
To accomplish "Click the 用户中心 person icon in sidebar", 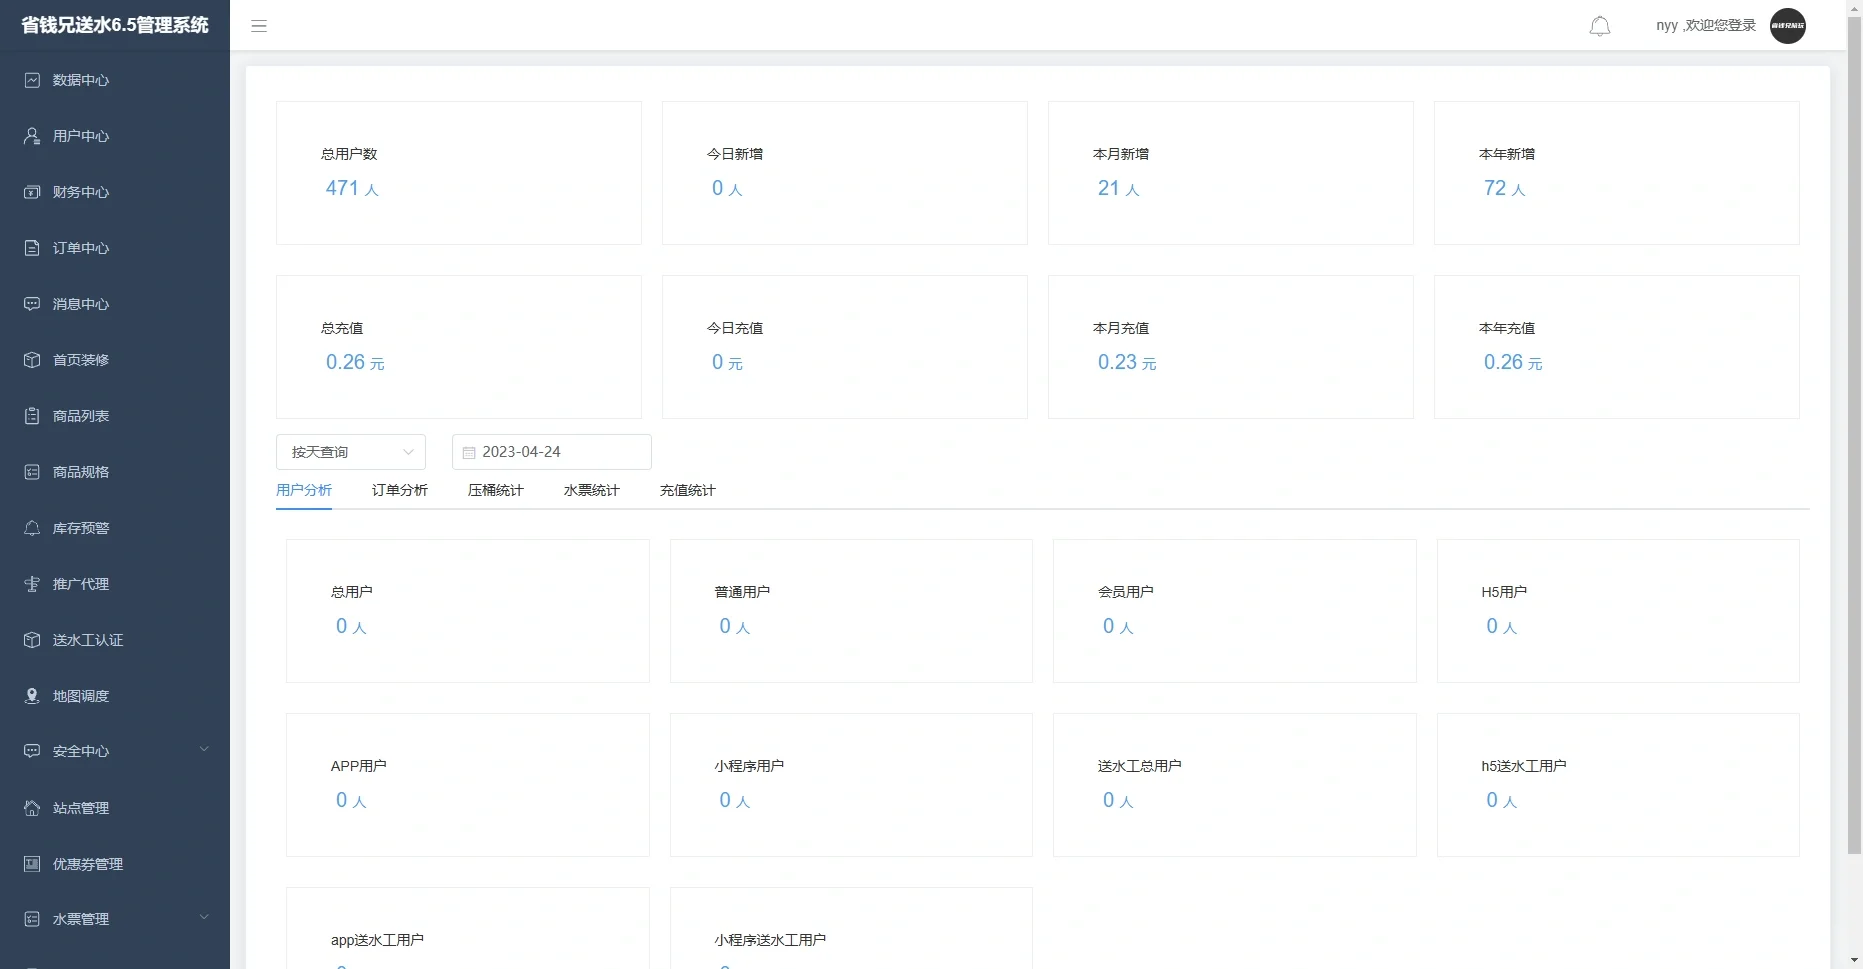I will (x=32, y=136).
